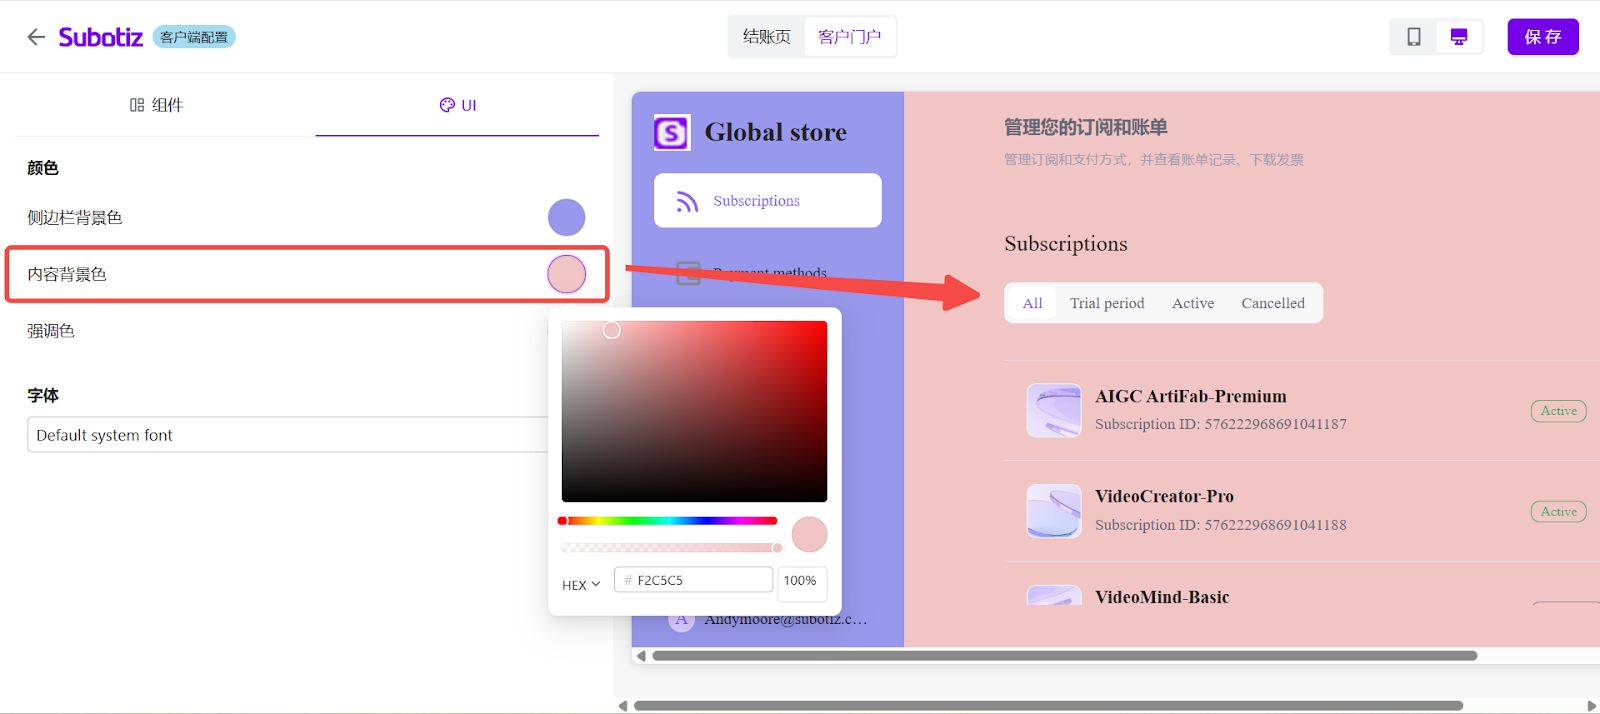Select the Active subscriptions filter
Viewport: 1600px width, 714px height.
pos(1192,303)
